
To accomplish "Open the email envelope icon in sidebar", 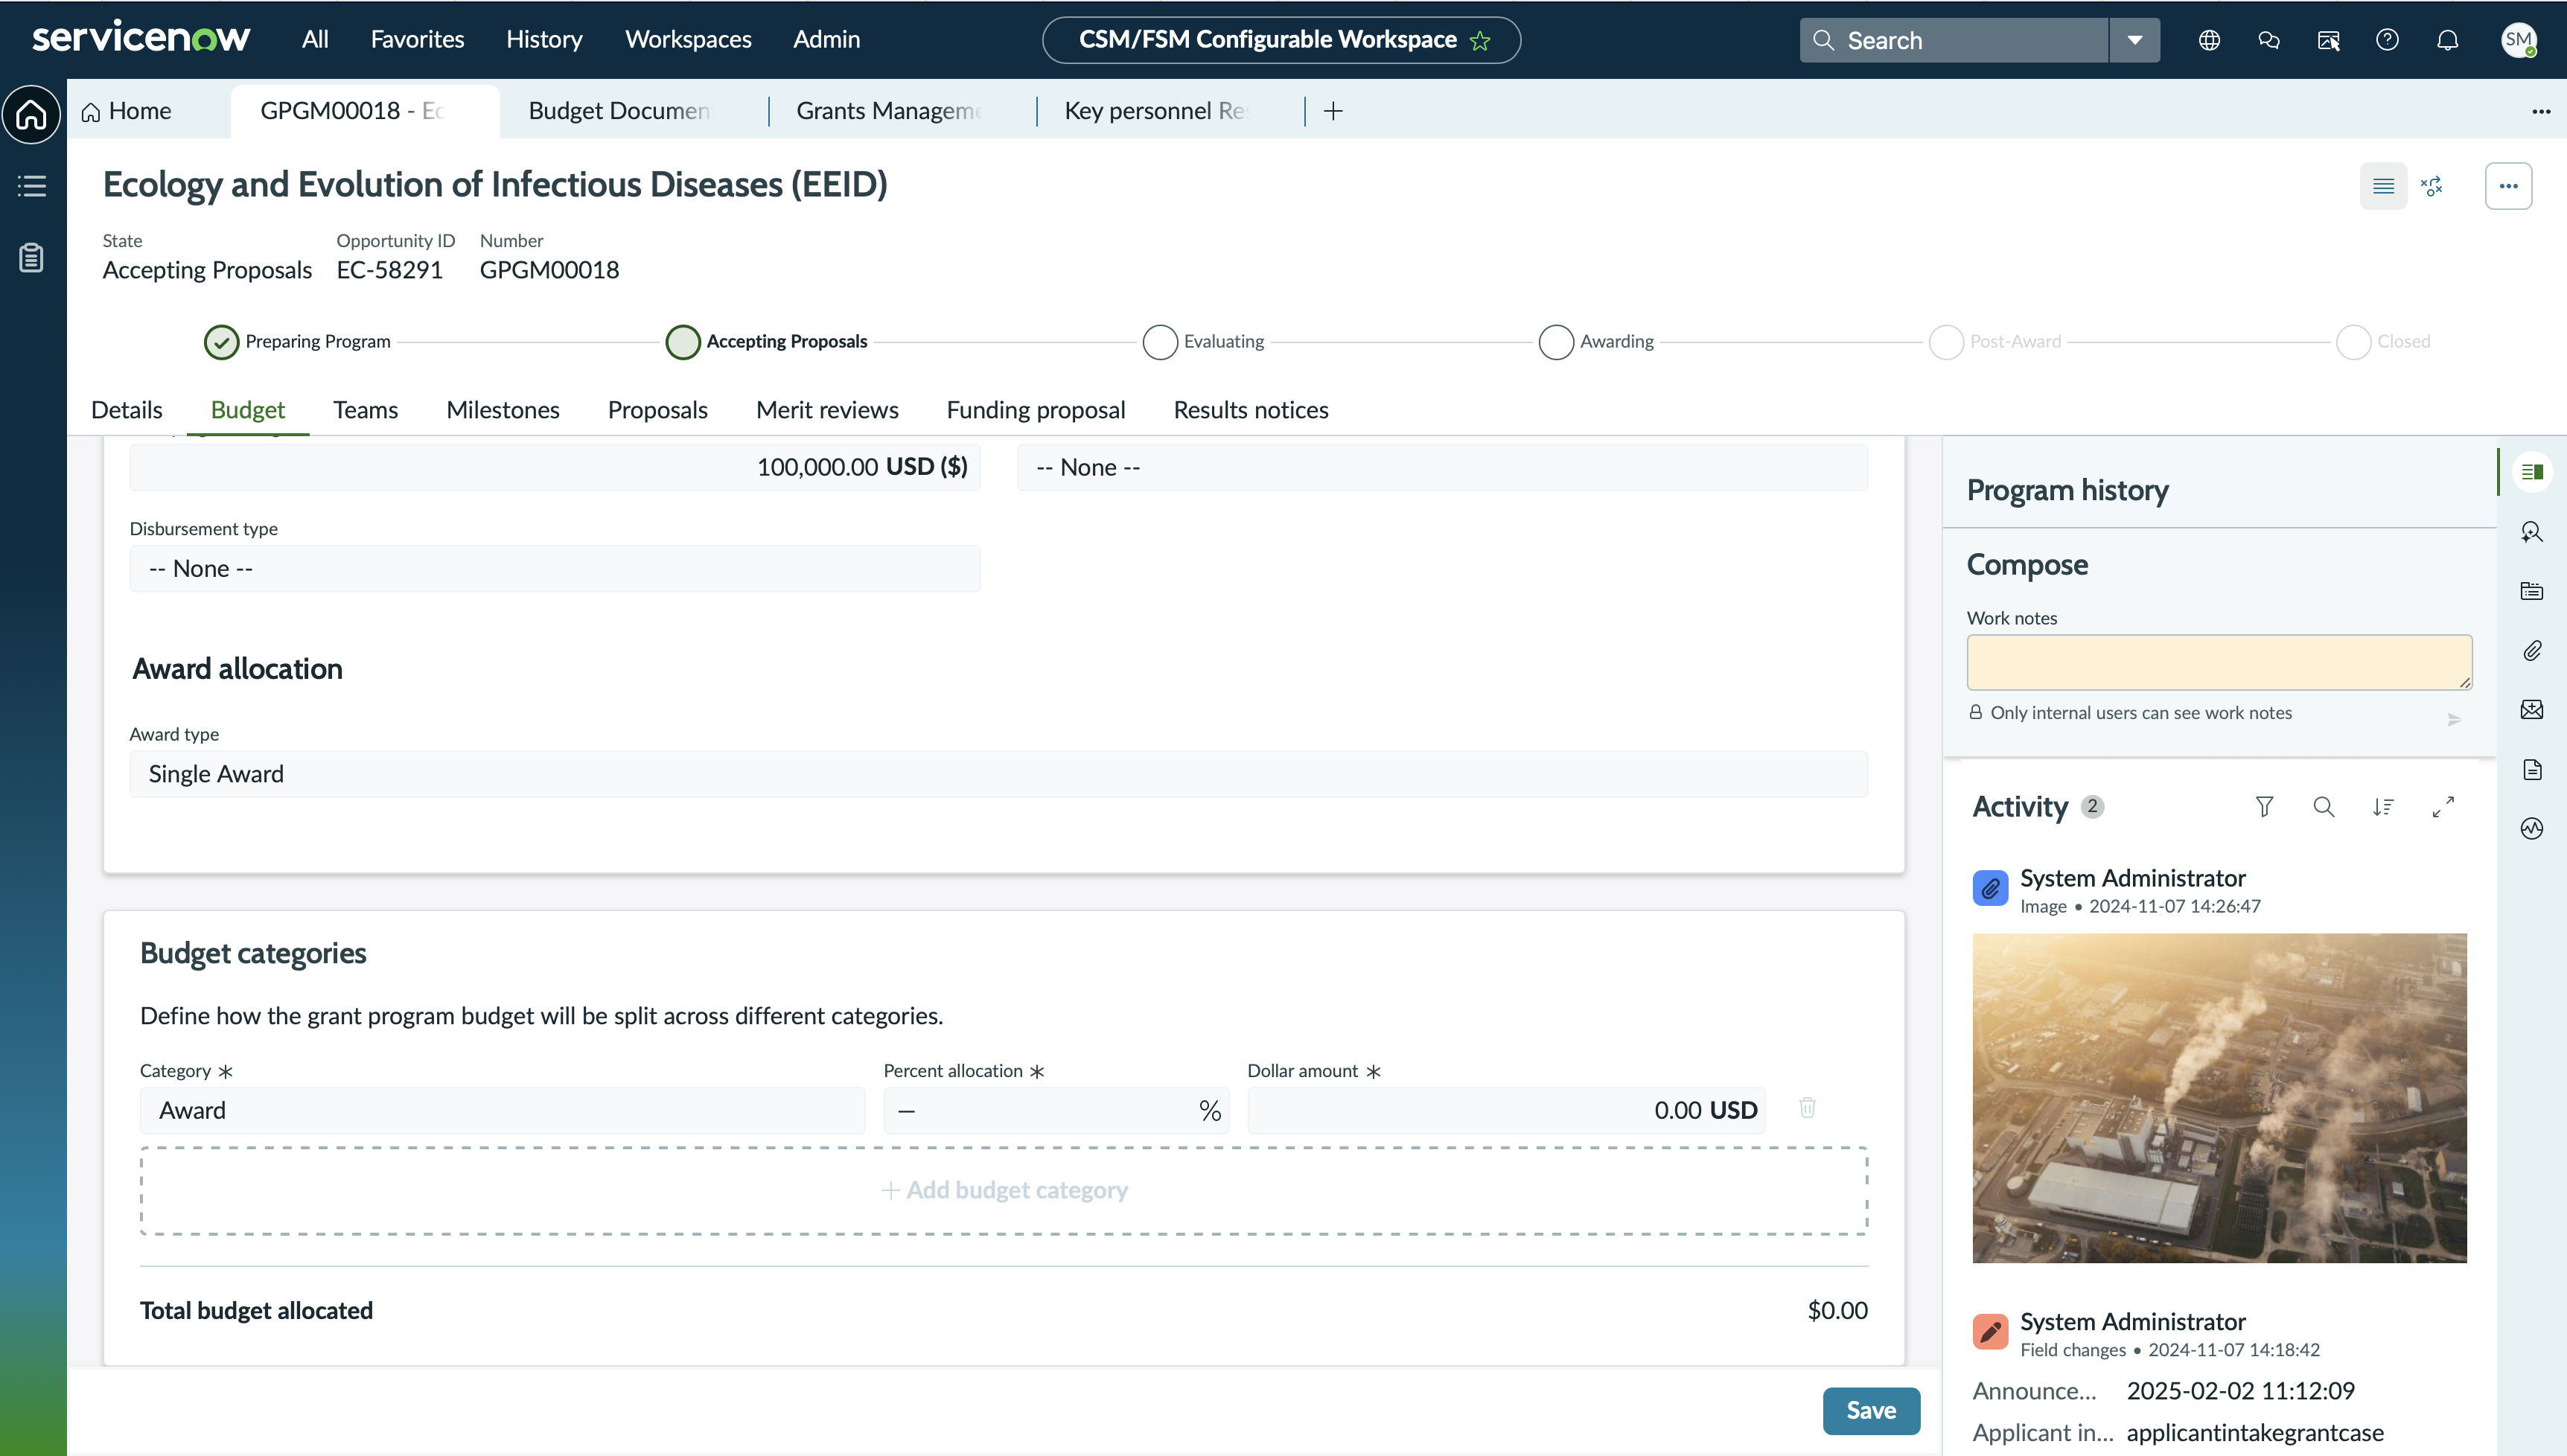I will pos(2531,710).
